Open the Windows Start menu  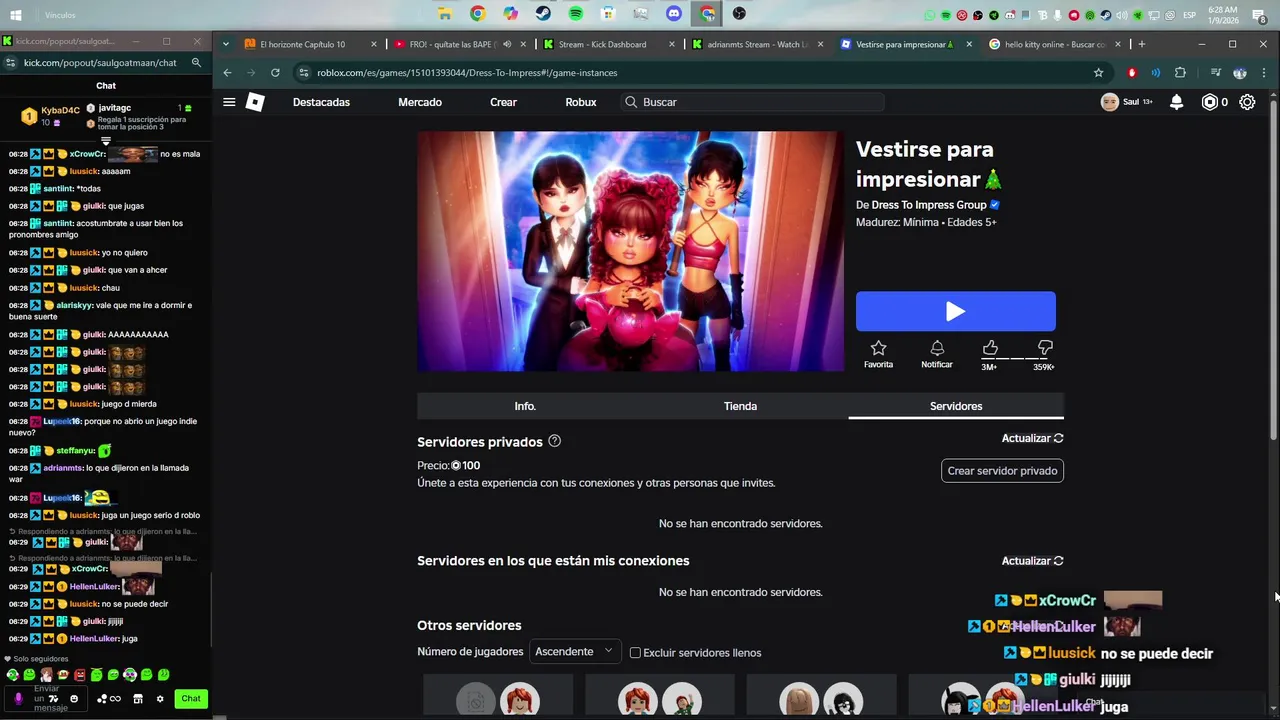[15, 15]
